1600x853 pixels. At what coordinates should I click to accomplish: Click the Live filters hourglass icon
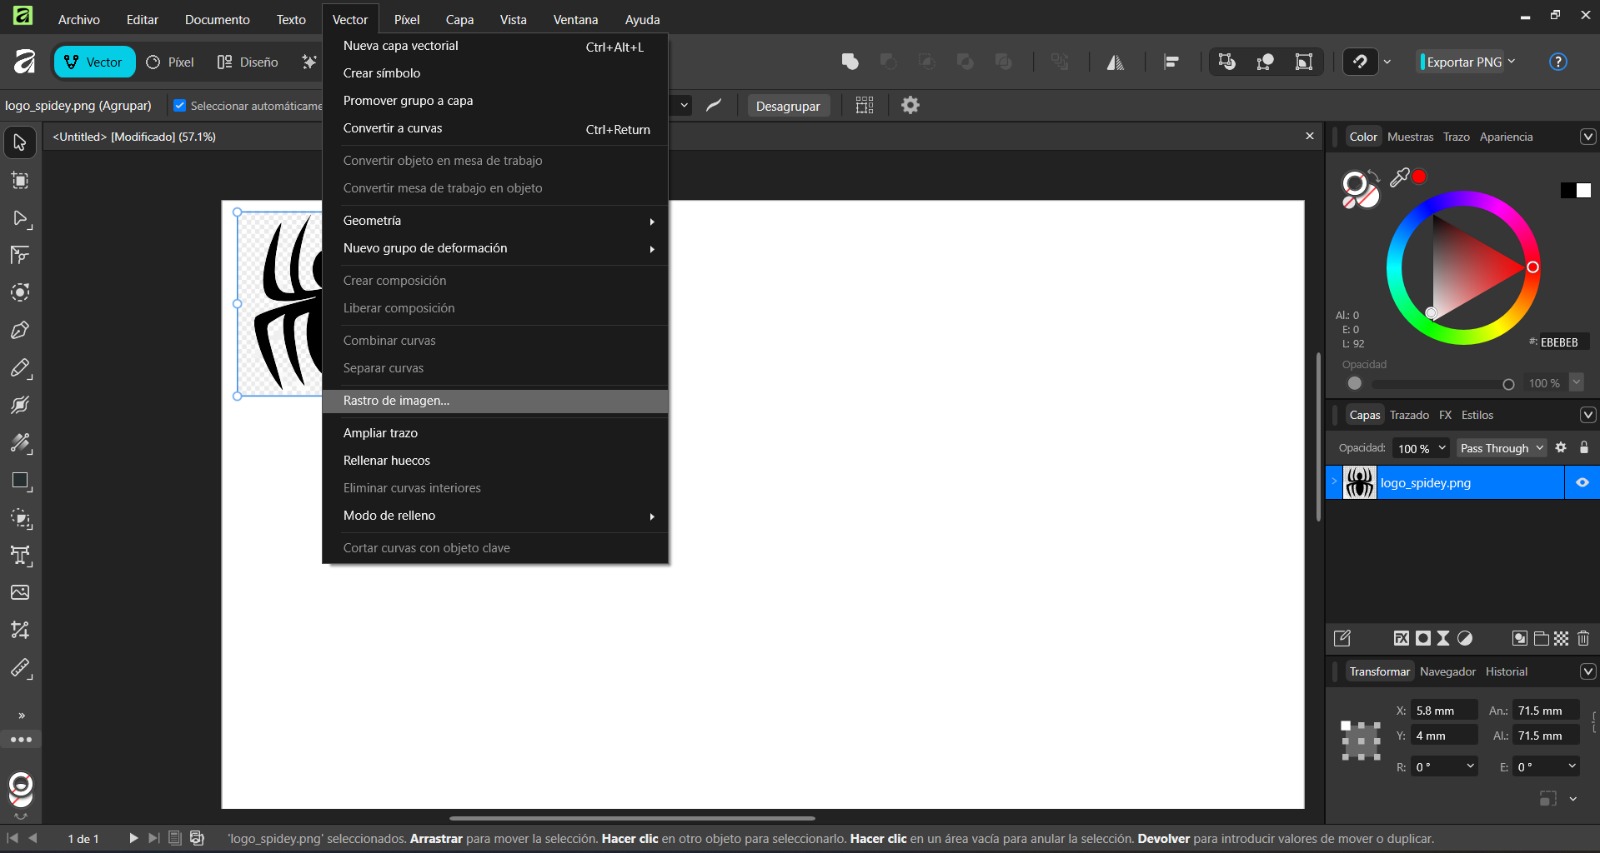1443,638
